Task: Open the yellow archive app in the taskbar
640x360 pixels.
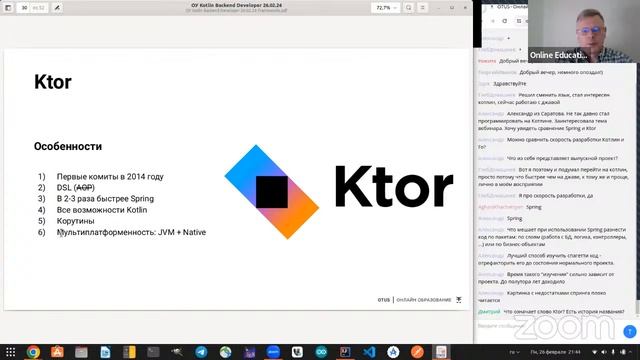Action: coord(129,352)
